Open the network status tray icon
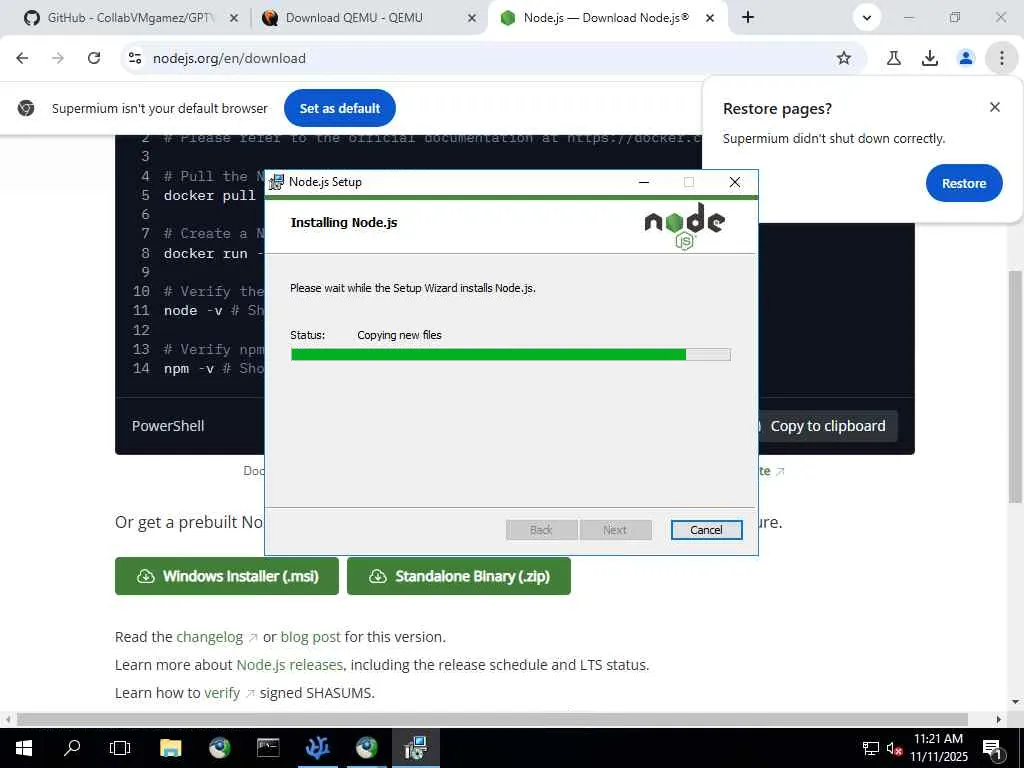 [871, 748]
